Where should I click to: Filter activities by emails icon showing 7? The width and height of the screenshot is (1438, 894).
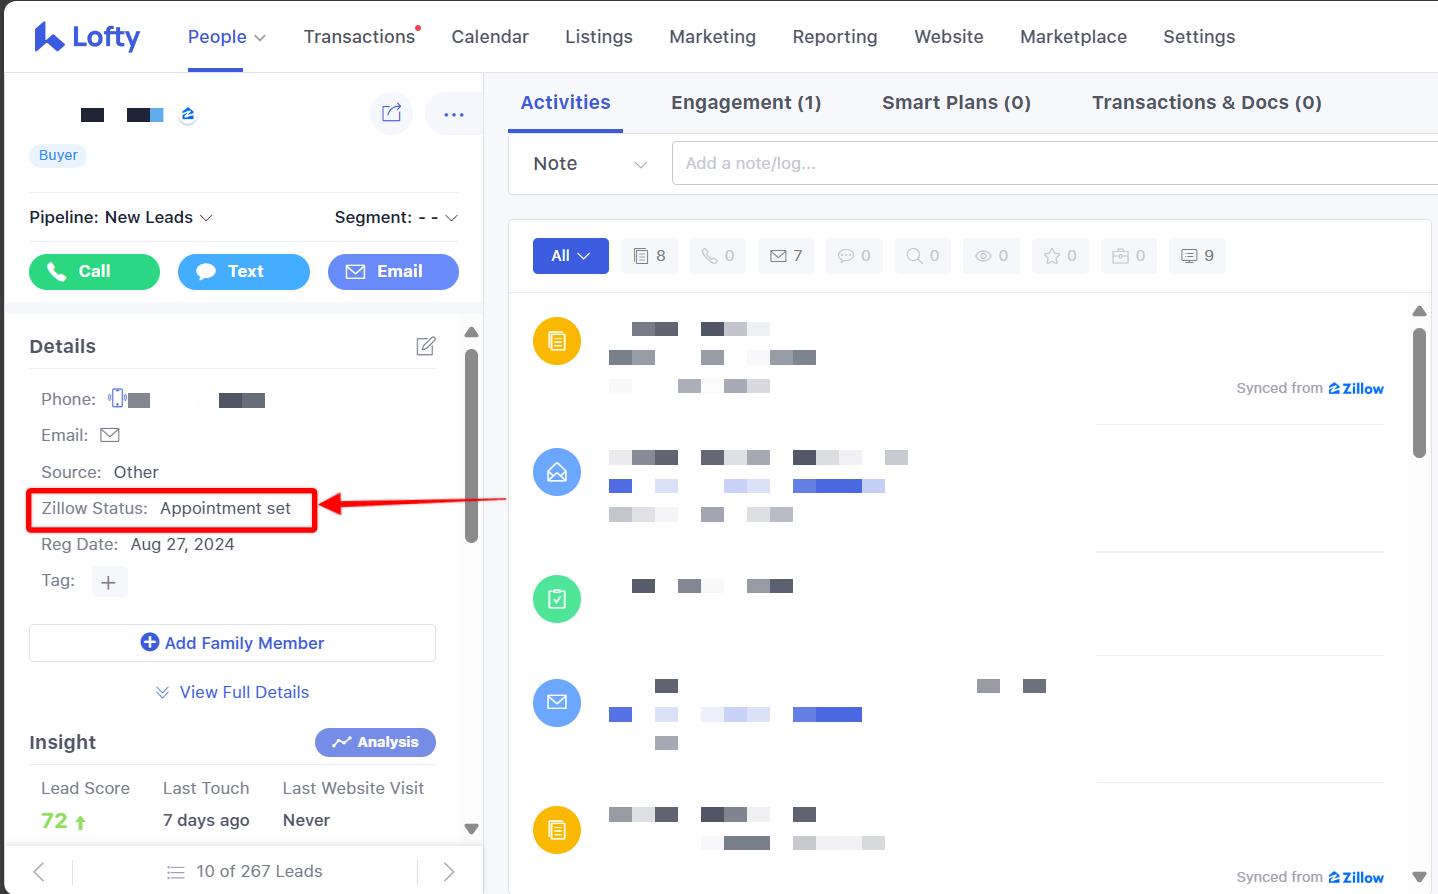[x=785, y=256]
